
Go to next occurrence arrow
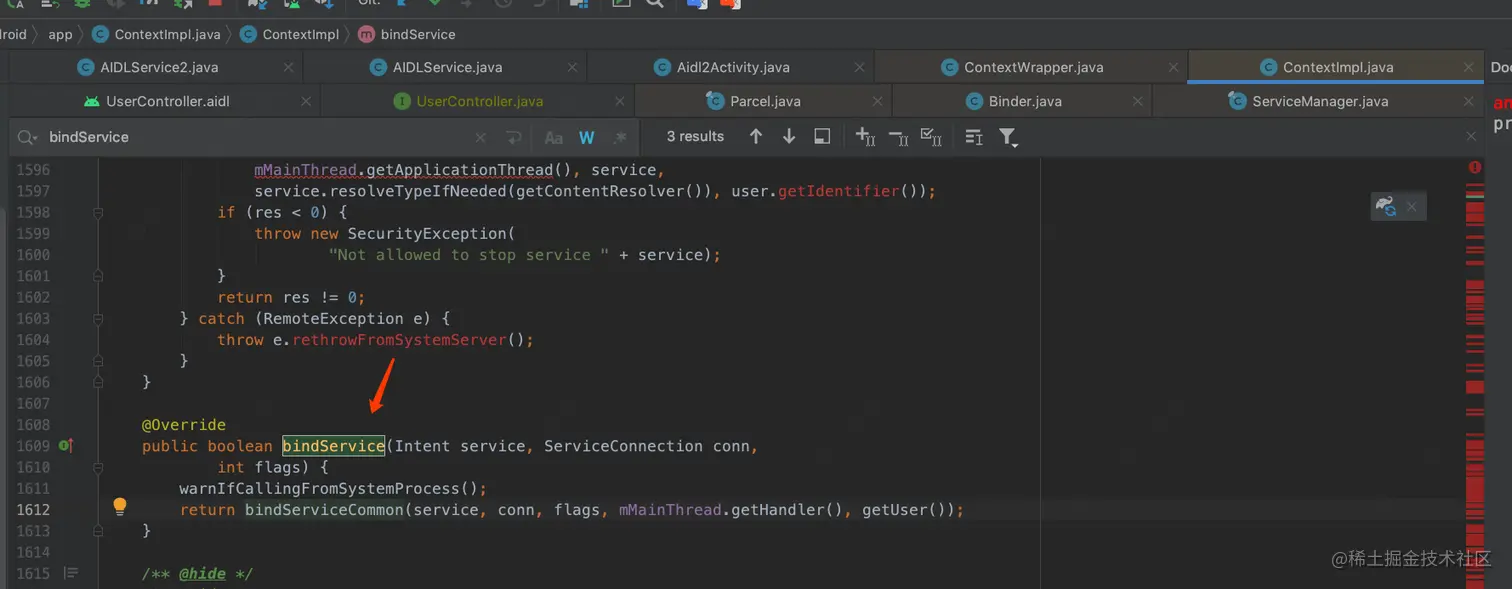point(789,137)
